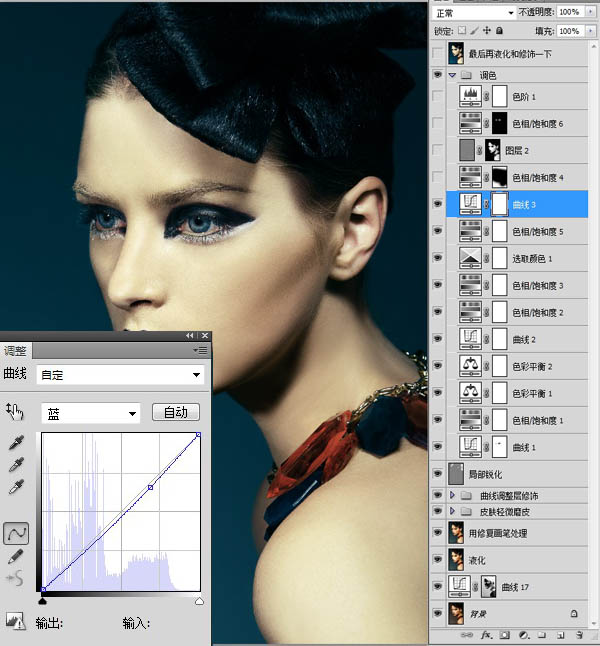The image size is (600, 646).
Task: Click the lock icon on 背景 layer
Action: pos(574,614)
